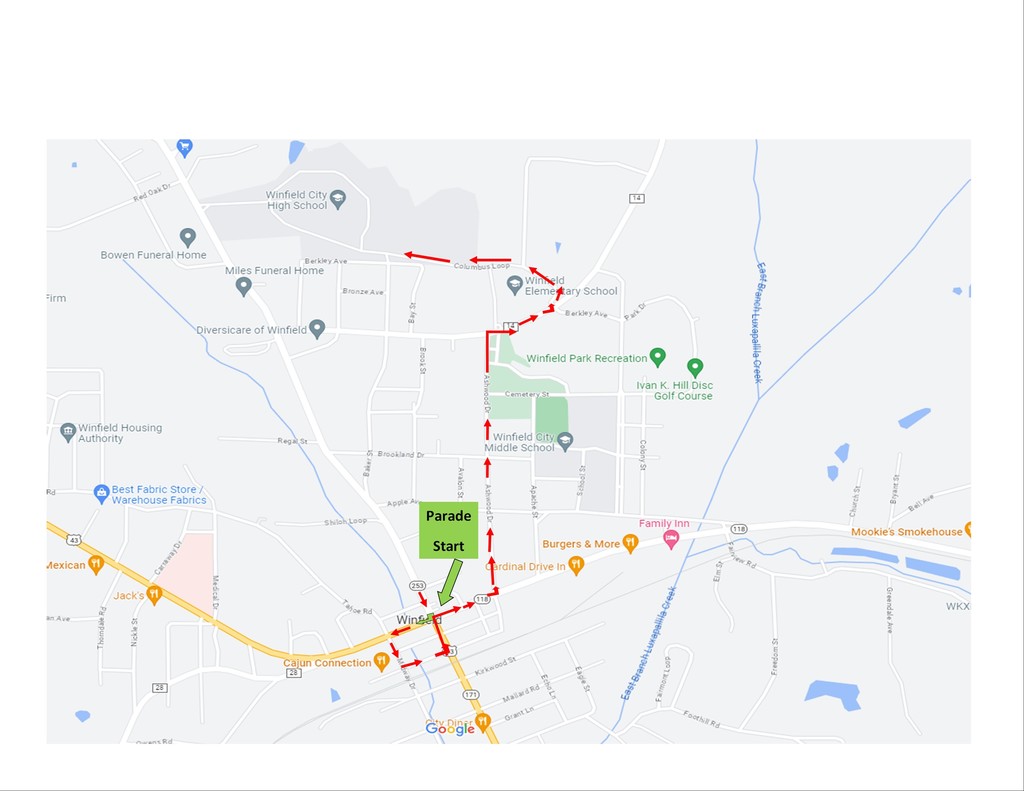Click the Winfield City Middle School icon
Viewport: 1024px width, 791px height.
click(566, 441)
